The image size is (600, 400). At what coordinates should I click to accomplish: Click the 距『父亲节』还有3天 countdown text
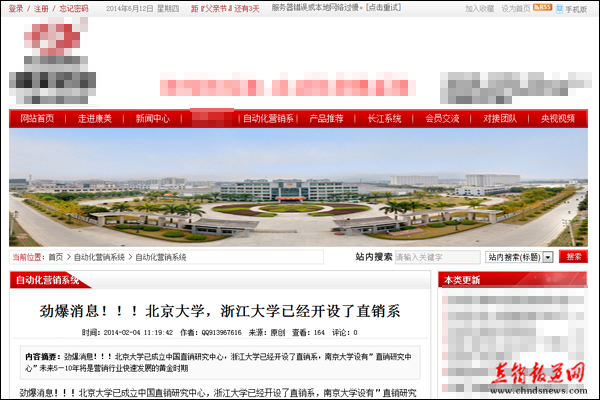click(x=225, y=8)
